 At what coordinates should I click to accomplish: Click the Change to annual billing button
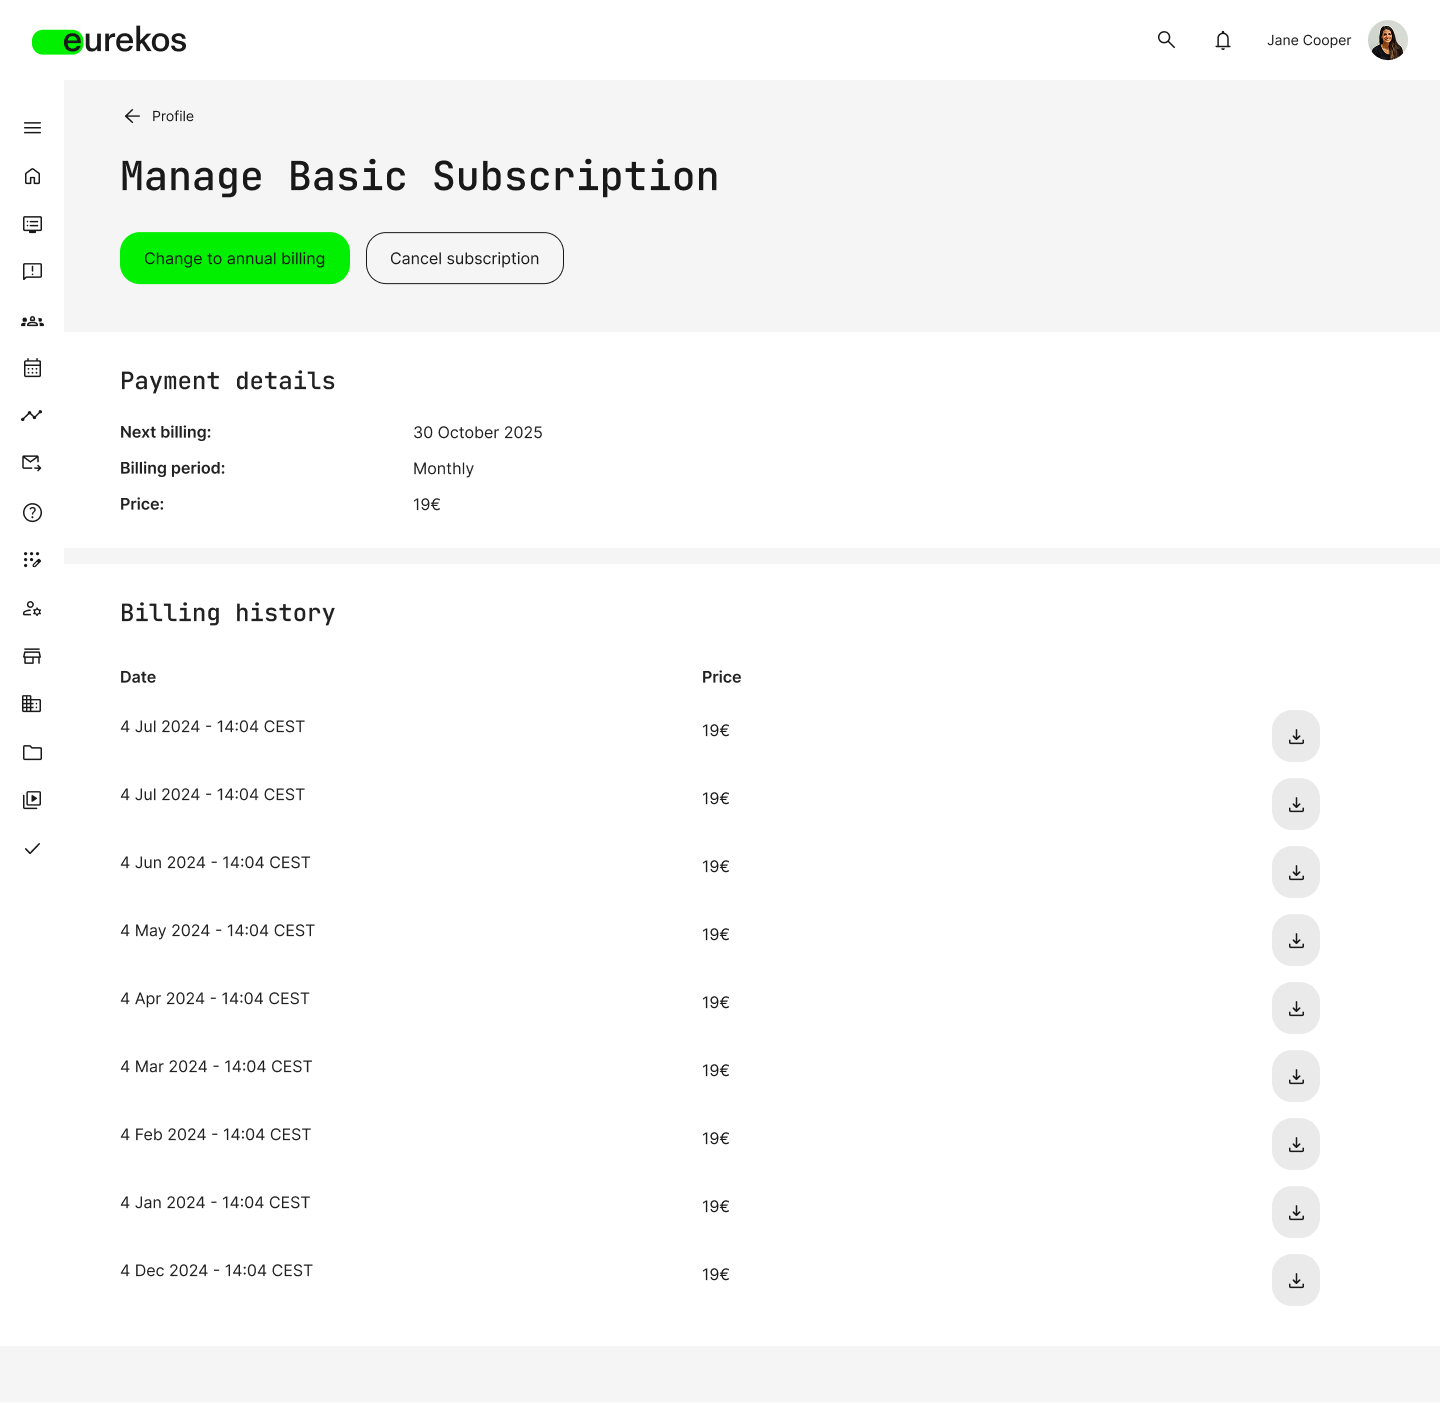235,258
